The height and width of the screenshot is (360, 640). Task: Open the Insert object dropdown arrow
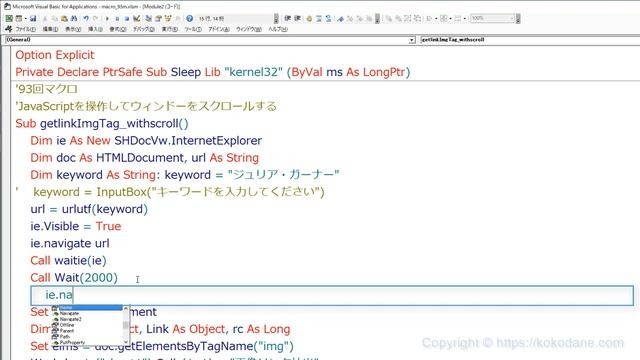click(x=25, y=18)
